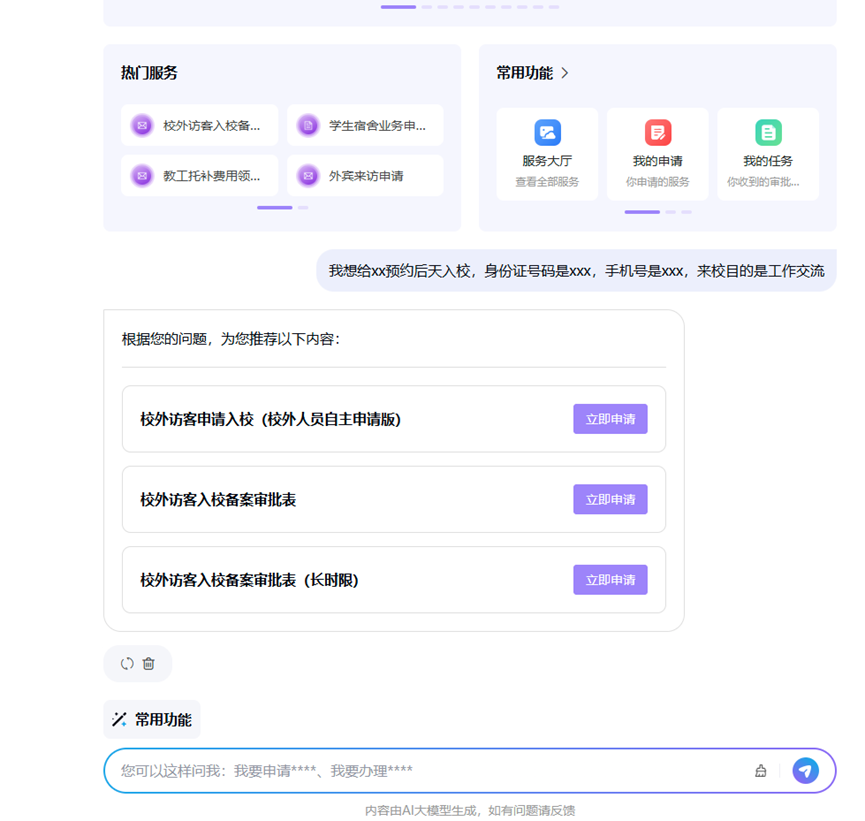Open 我的申请 applications icon
Viewport: 865px width, 821px height.
657,133
